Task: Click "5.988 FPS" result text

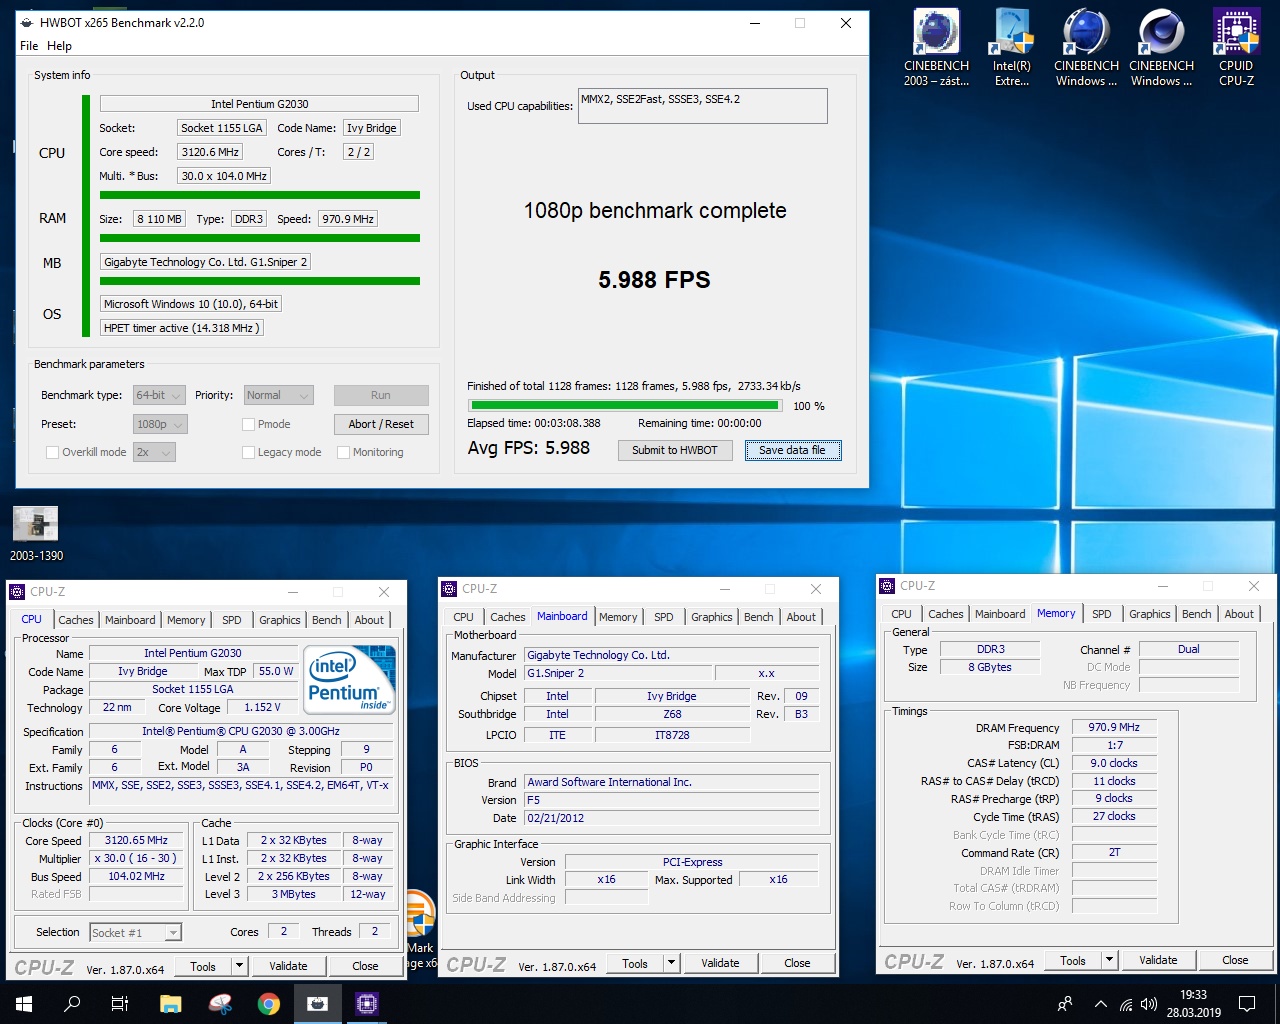Action: [654, 280]
